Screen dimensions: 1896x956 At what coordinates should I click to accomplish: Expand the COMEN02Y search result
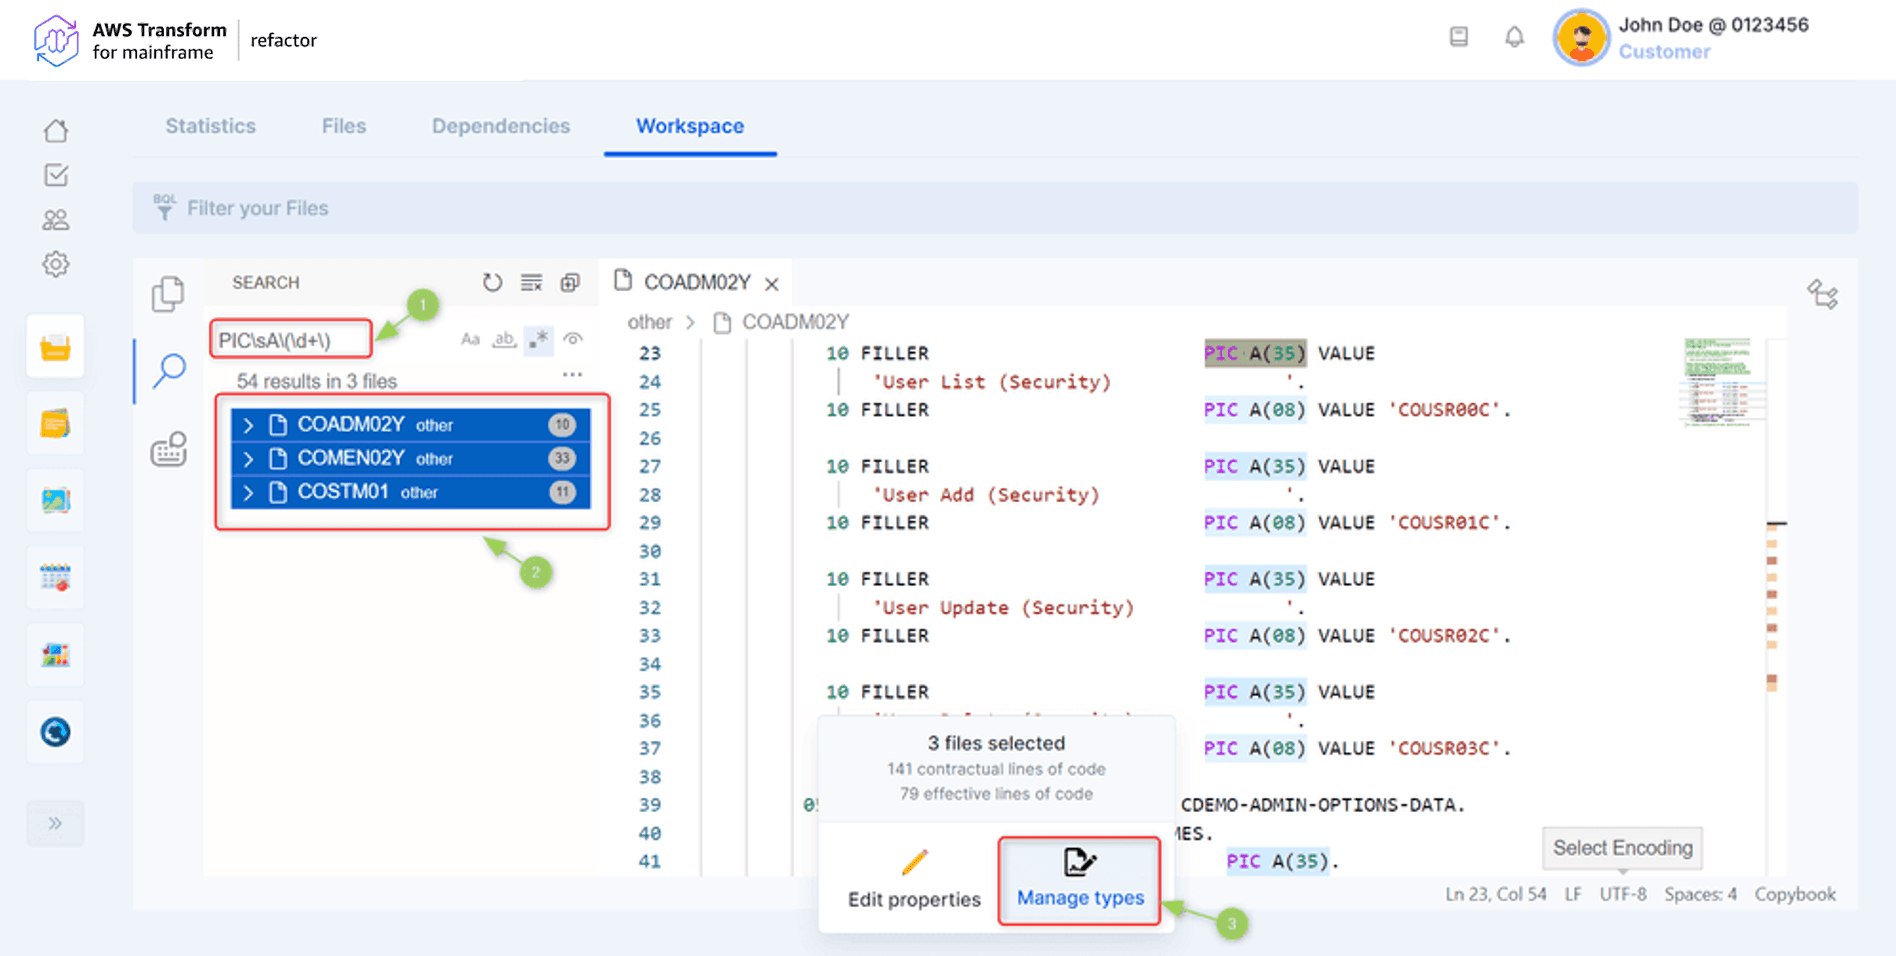(249, 458)
